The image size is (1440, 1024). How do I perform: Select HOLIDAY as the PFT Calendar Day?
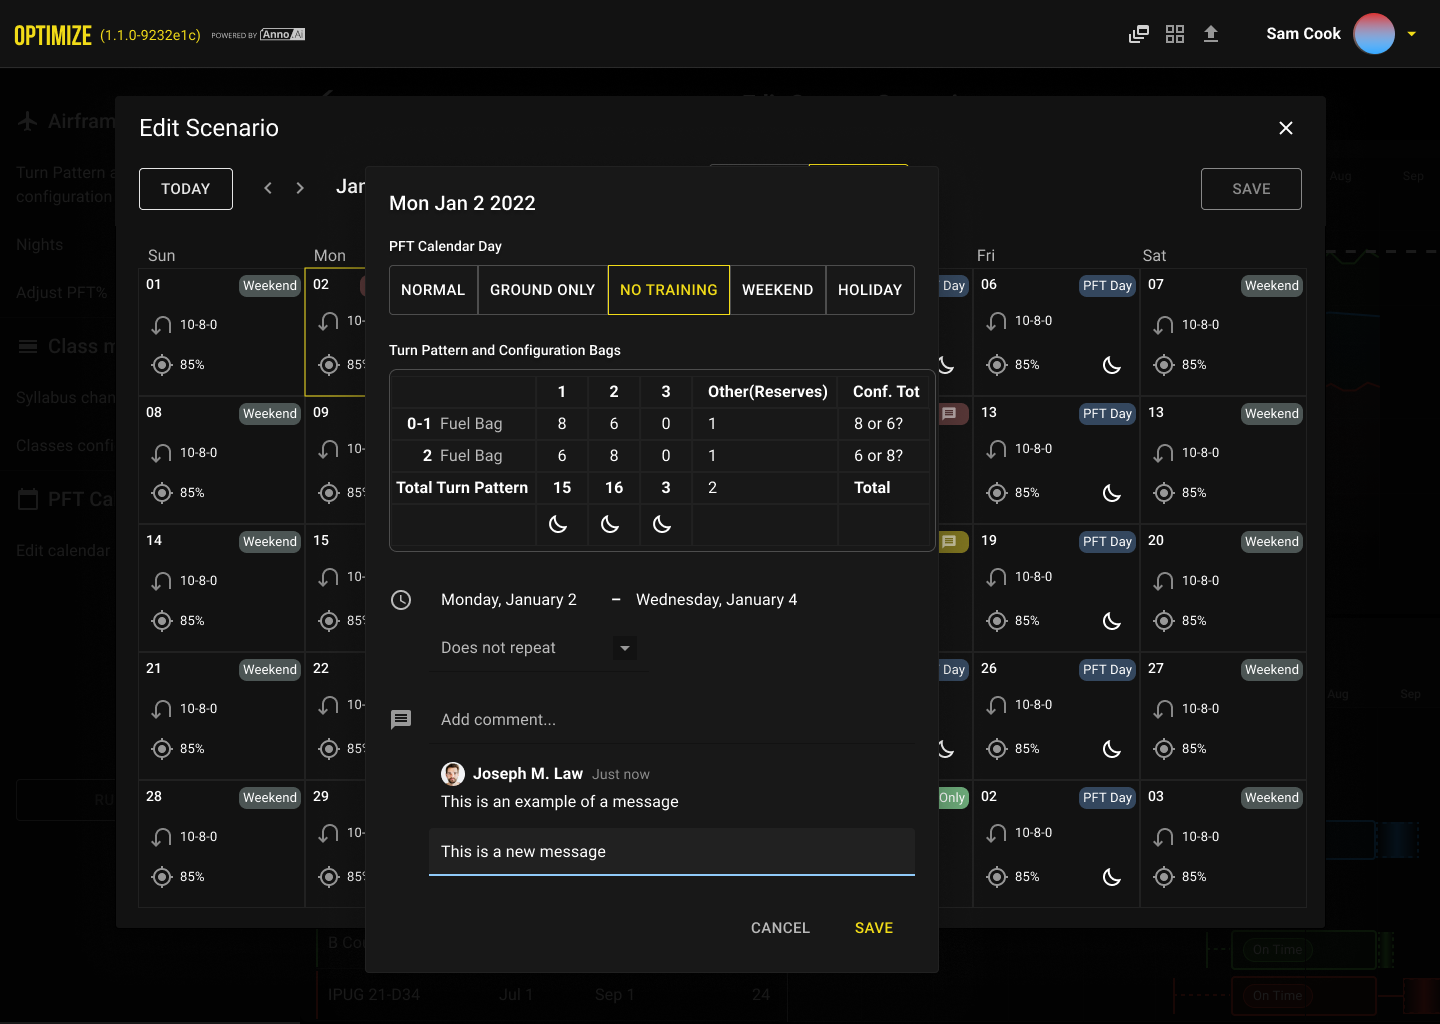click(870, 289)
